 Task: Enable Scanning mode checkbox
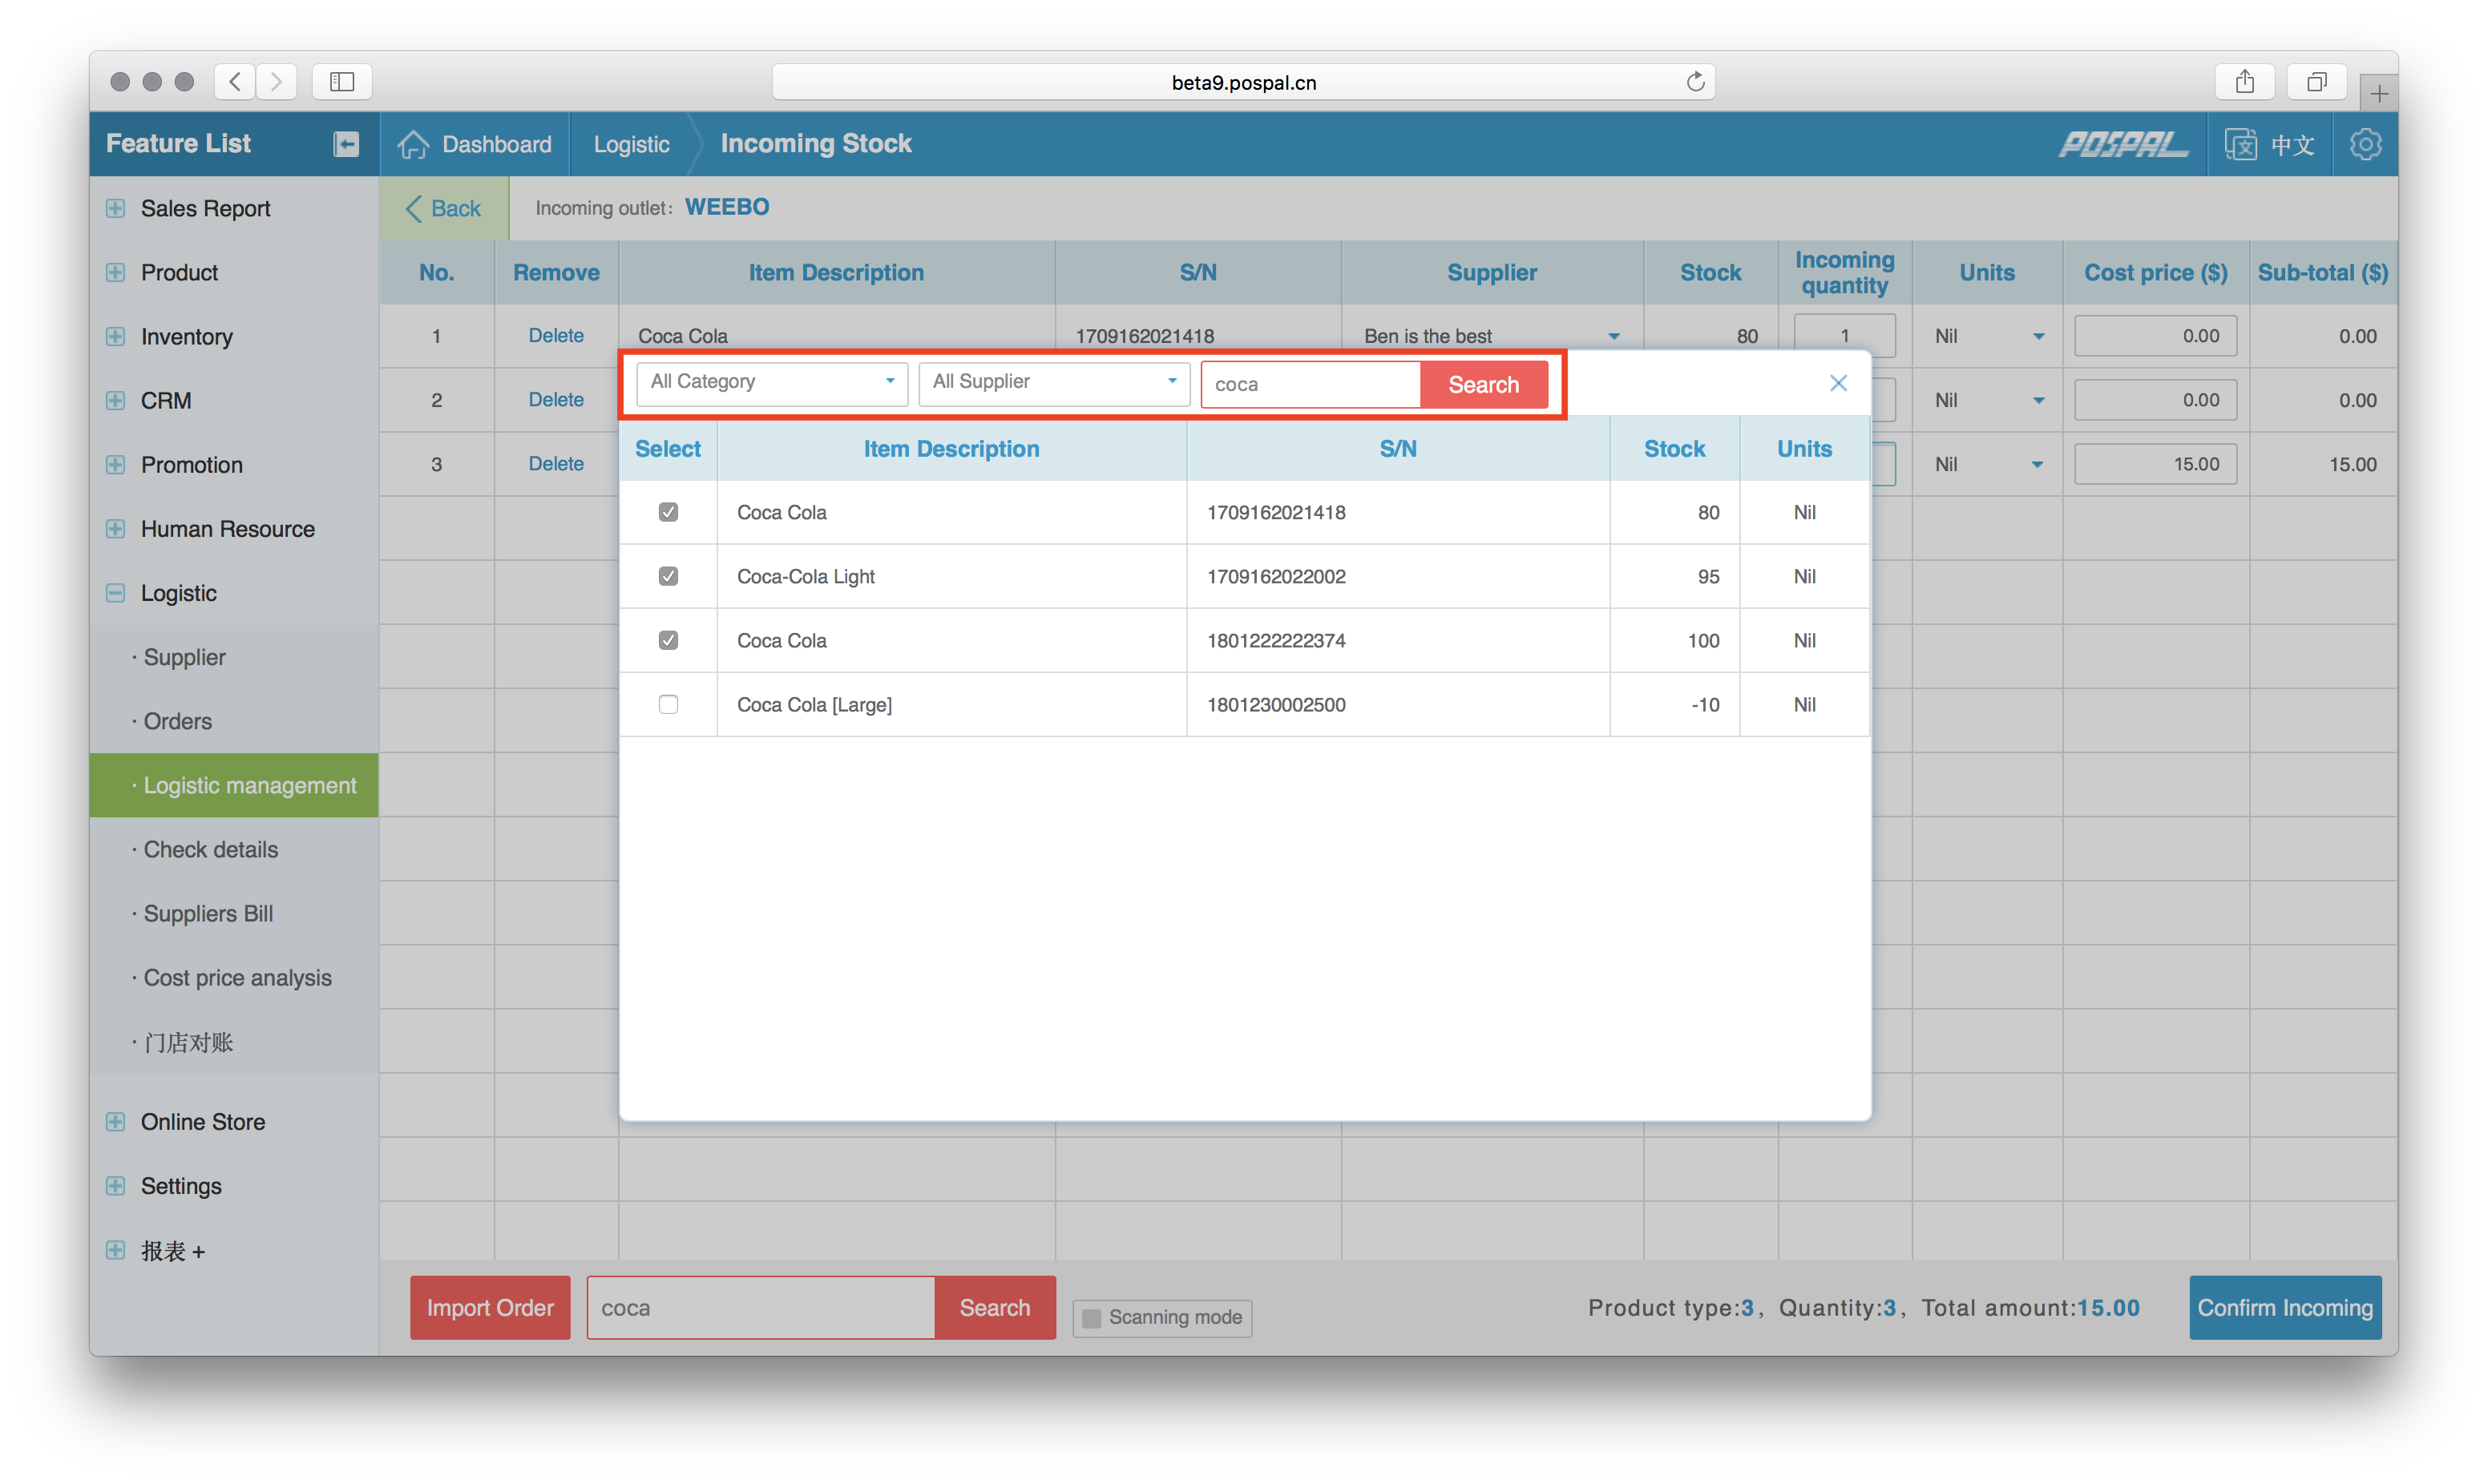tap(1092, 1317)
